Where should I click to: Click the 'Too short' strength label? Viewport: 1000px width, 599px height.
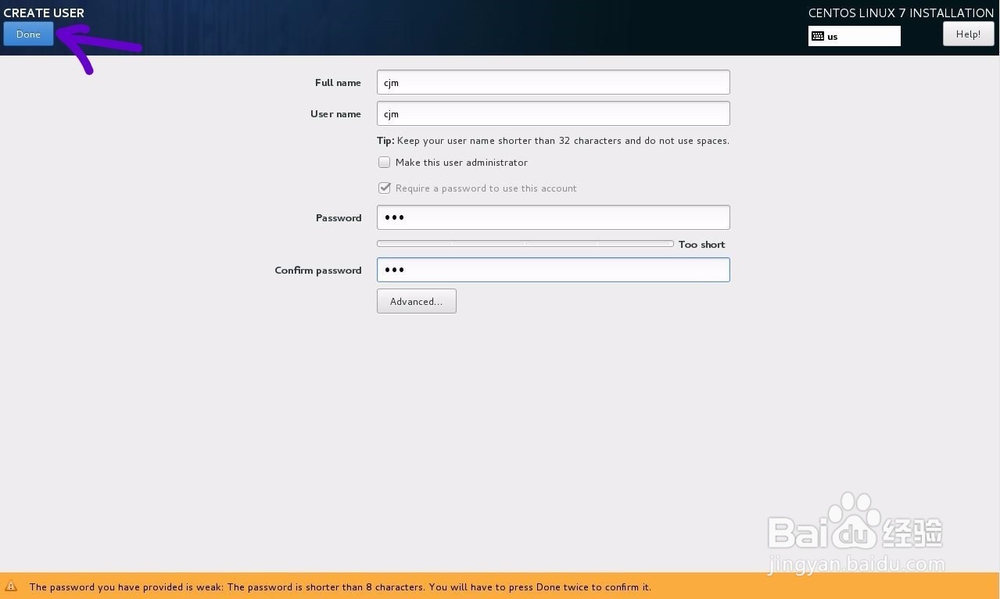pos(701,243)
